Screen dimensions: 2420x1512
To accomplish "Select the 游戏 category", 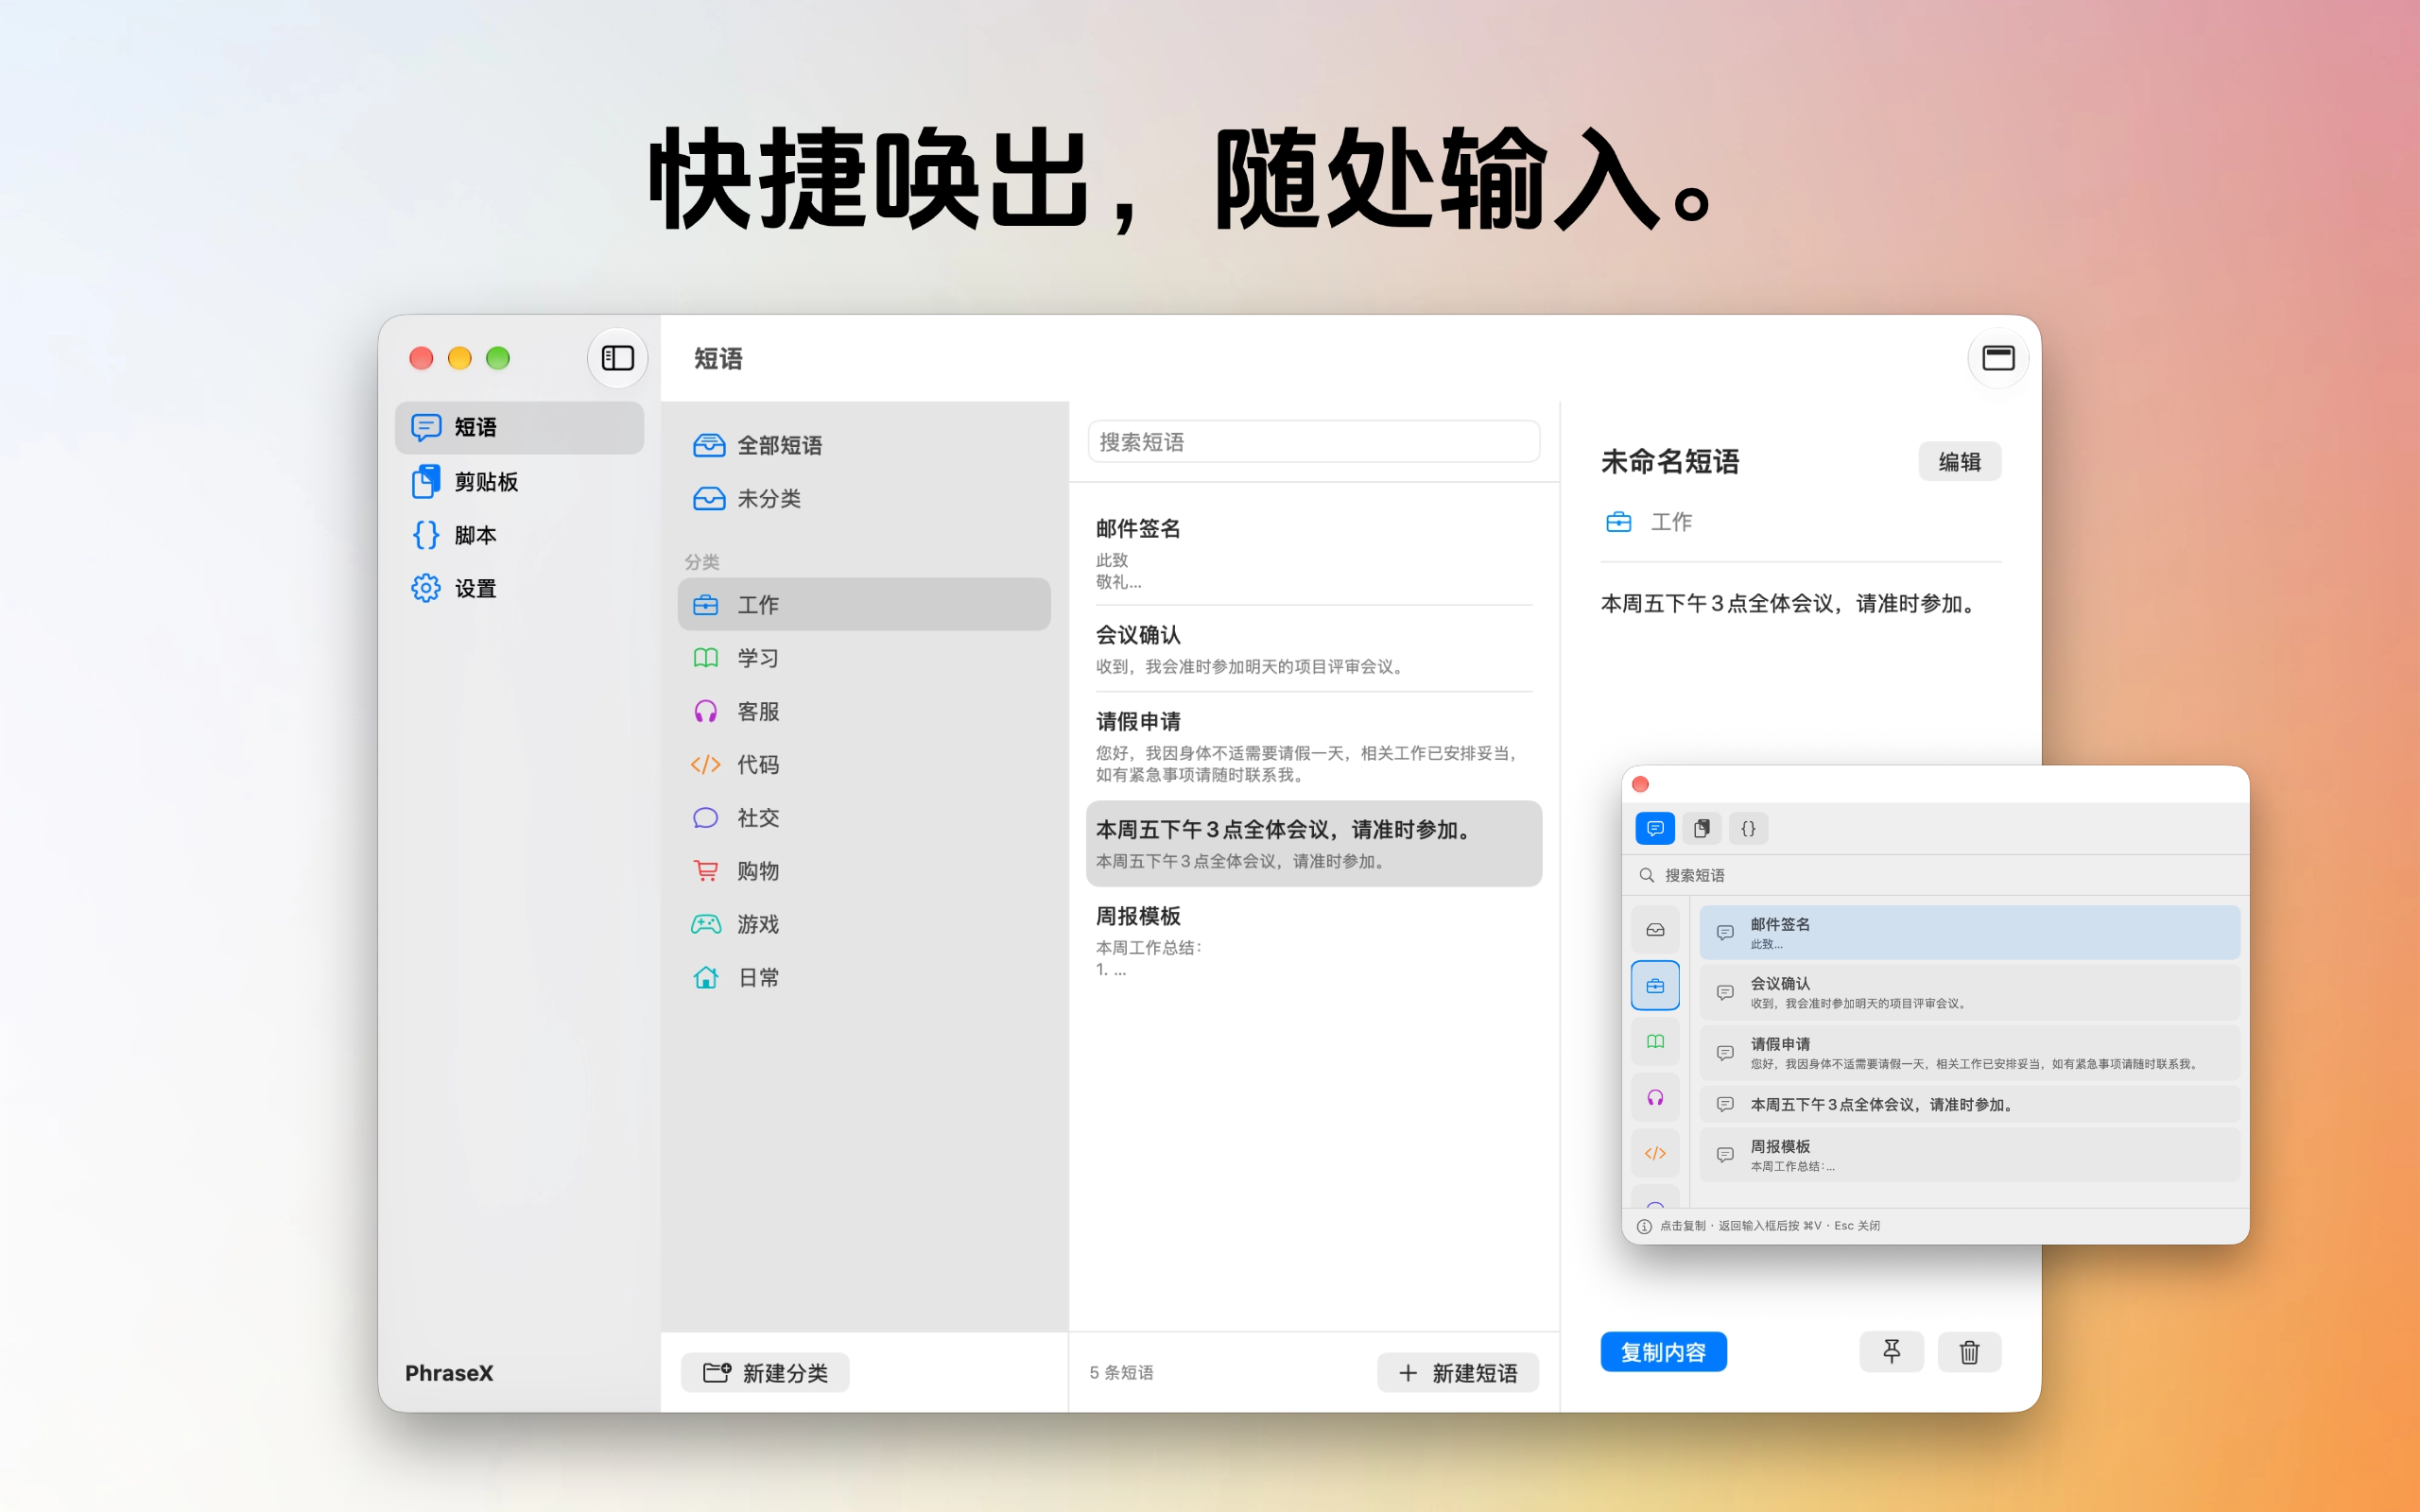I will pyautogui.click(x=864, y=924).
